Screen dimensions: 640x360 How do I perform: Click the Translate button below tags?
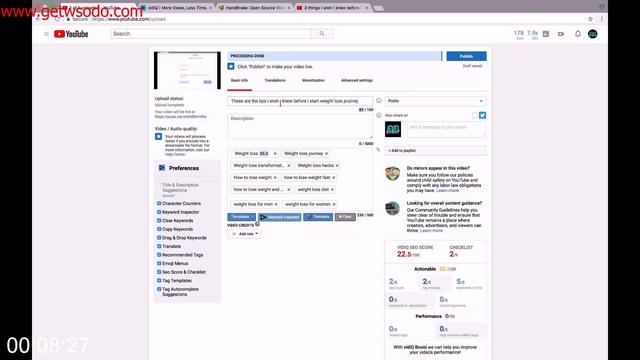click(x=318, y=217)
